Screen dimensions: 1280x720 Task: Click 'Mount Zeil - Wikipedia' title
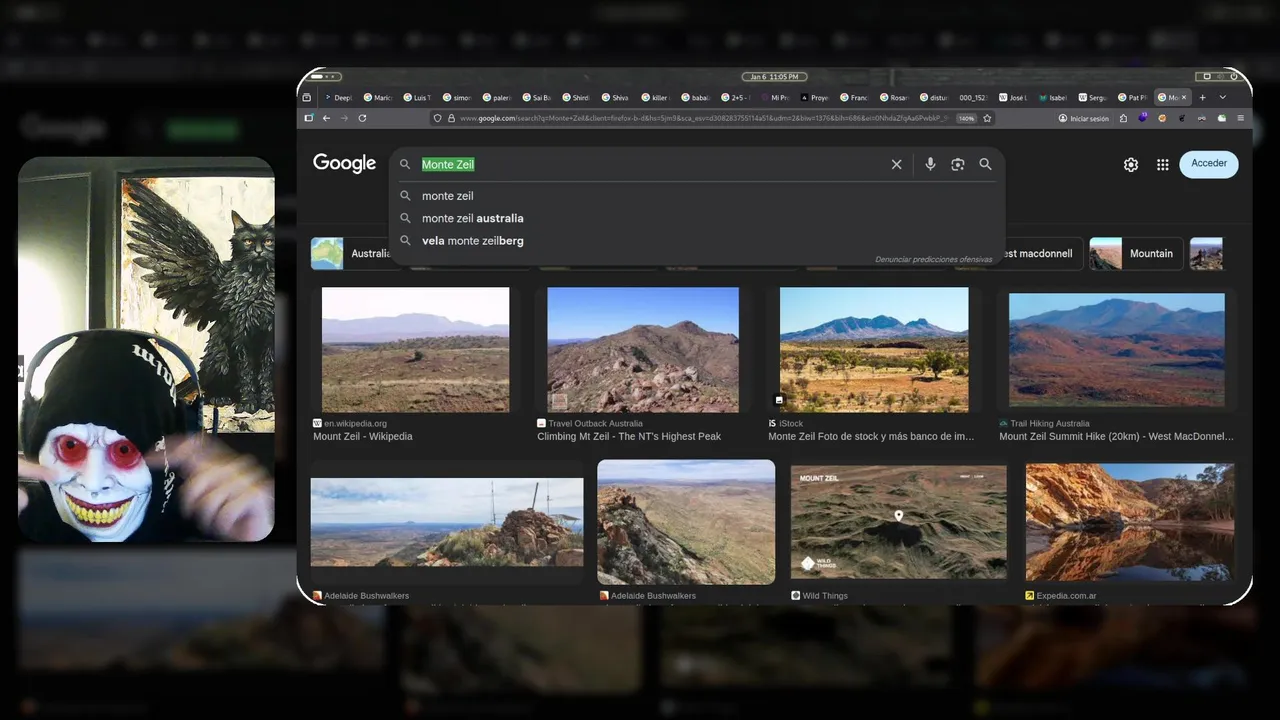(363, 437)
